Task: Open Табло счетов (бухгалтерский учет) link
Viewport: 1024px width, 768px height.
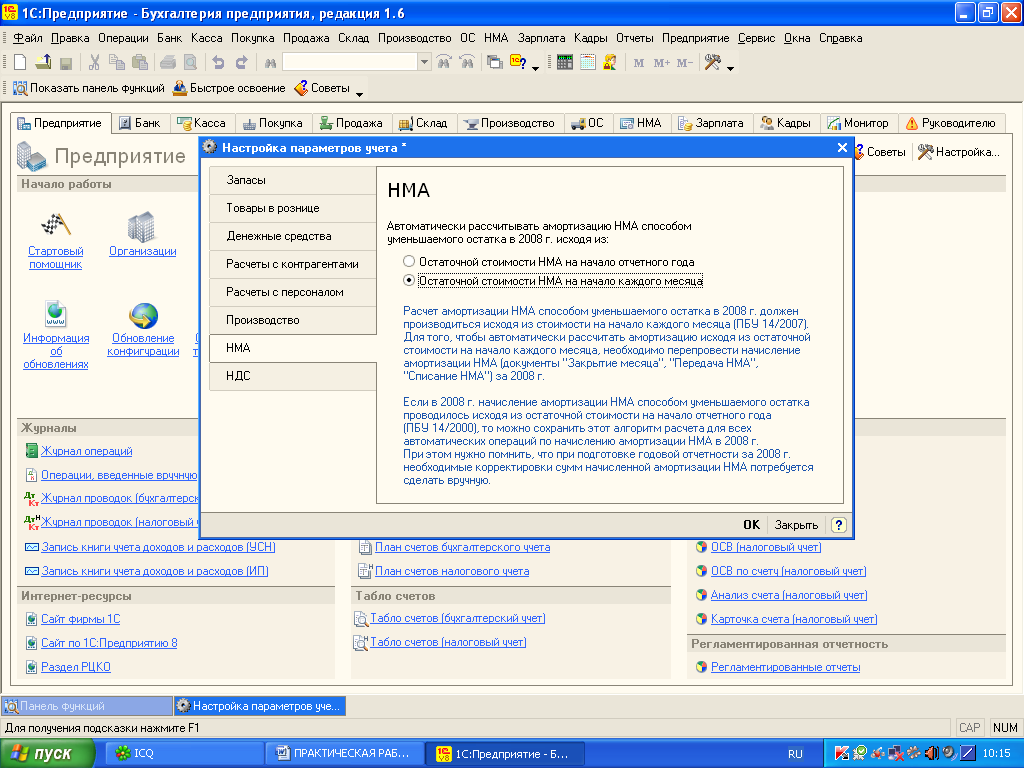Action: tap(457, 618)
